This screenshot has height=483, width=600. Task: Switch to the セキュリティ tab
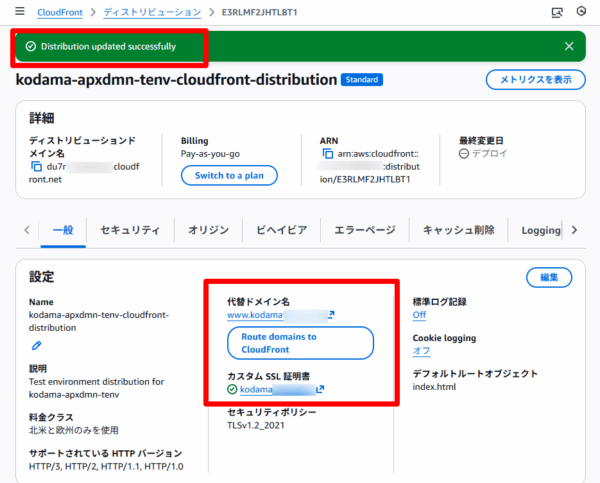[x=129, y=230]
